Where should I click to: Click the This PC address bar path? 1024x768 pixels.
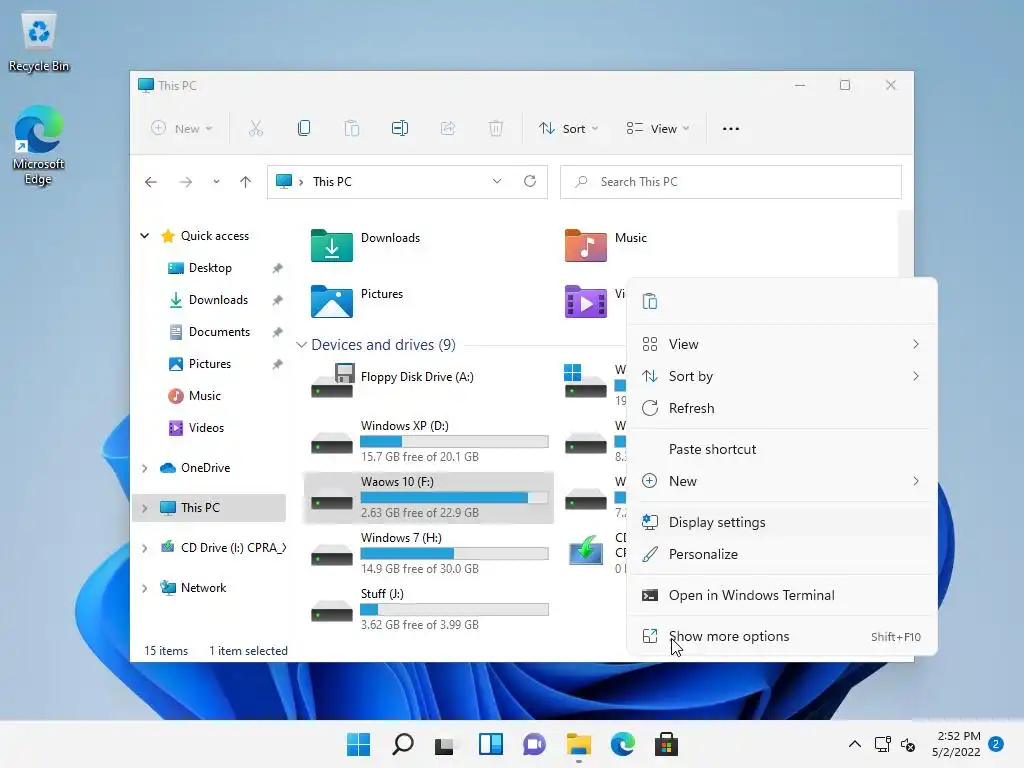pos(332,182)
